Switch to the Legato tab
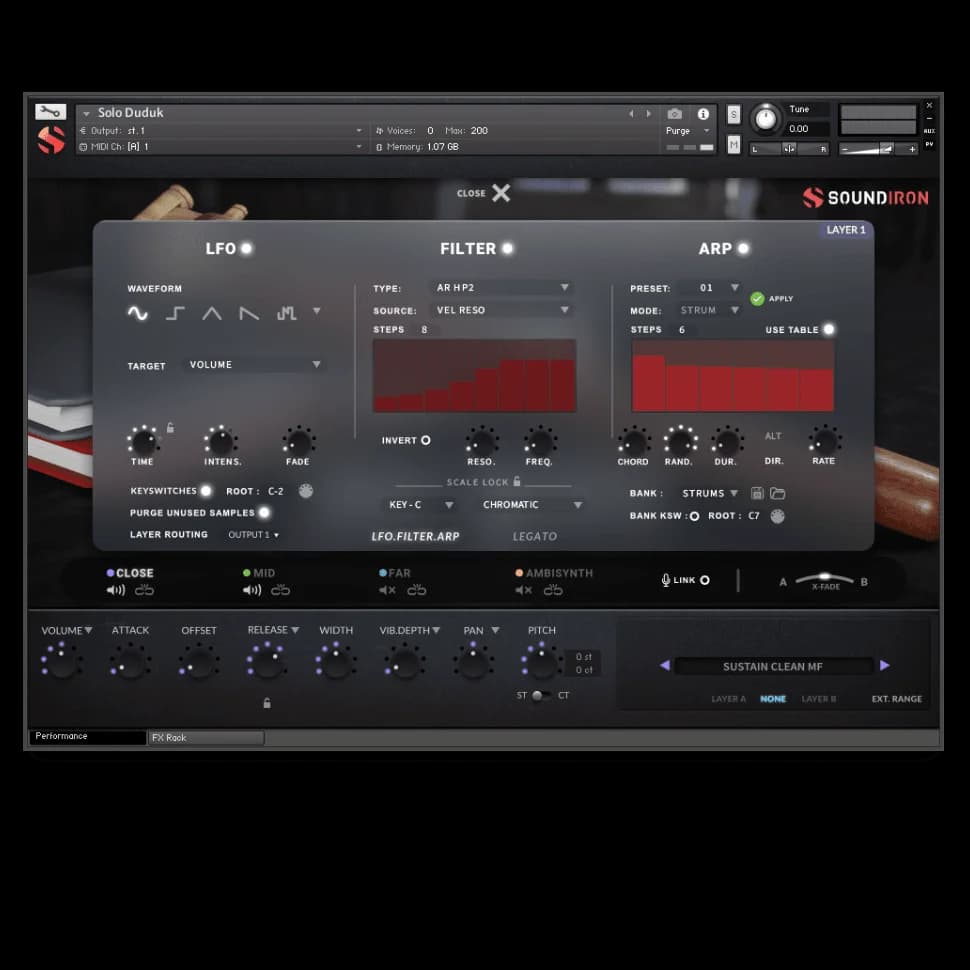The image size is (970, 970). (535, 536)
